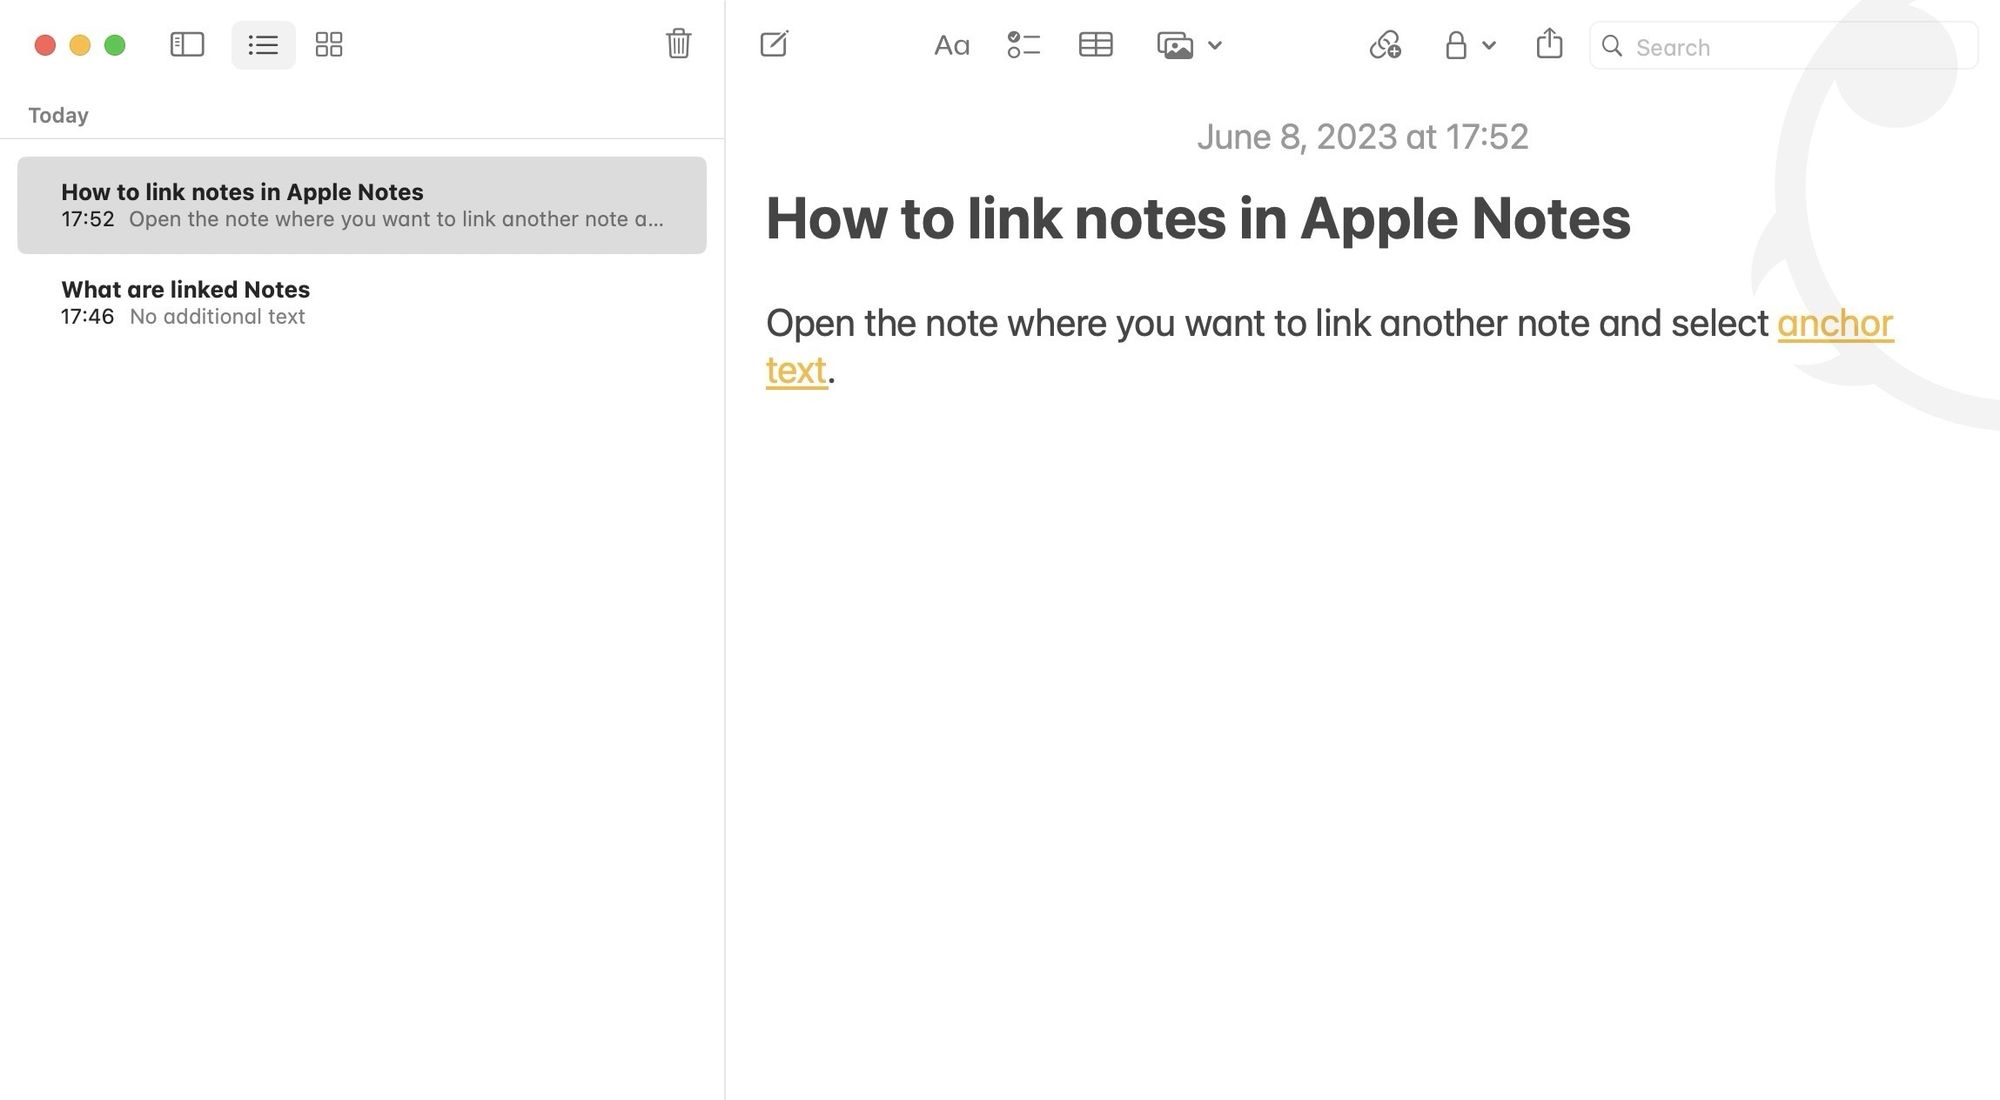The width and height of the screenshot is (2000, 1100).
Task: Click the photos media icon
Action: [x=1175, y=46]
